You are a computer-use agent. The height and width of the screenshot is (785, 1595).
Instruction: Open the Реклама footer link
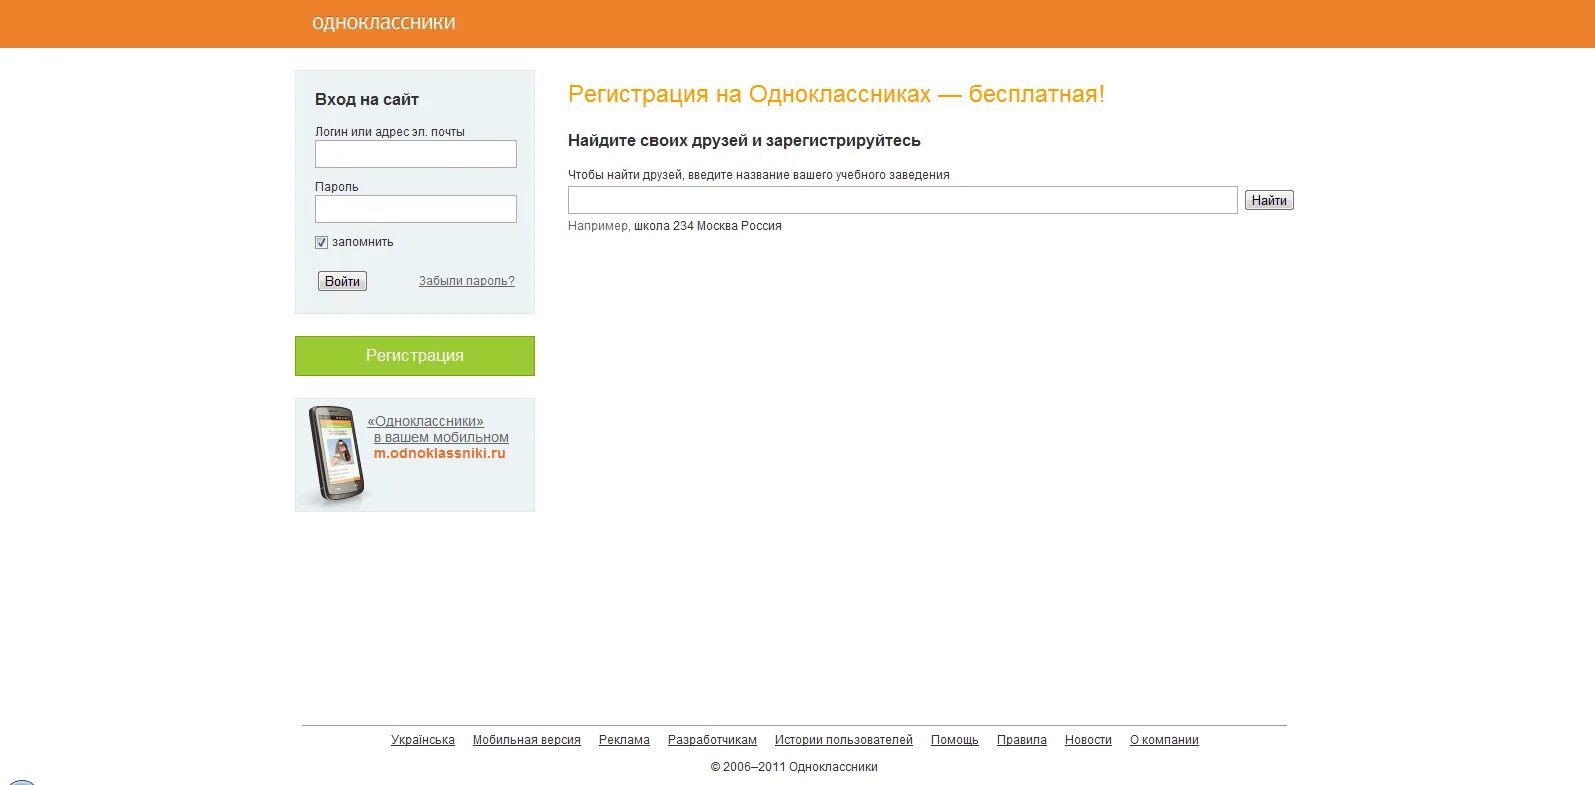[624, 740]
